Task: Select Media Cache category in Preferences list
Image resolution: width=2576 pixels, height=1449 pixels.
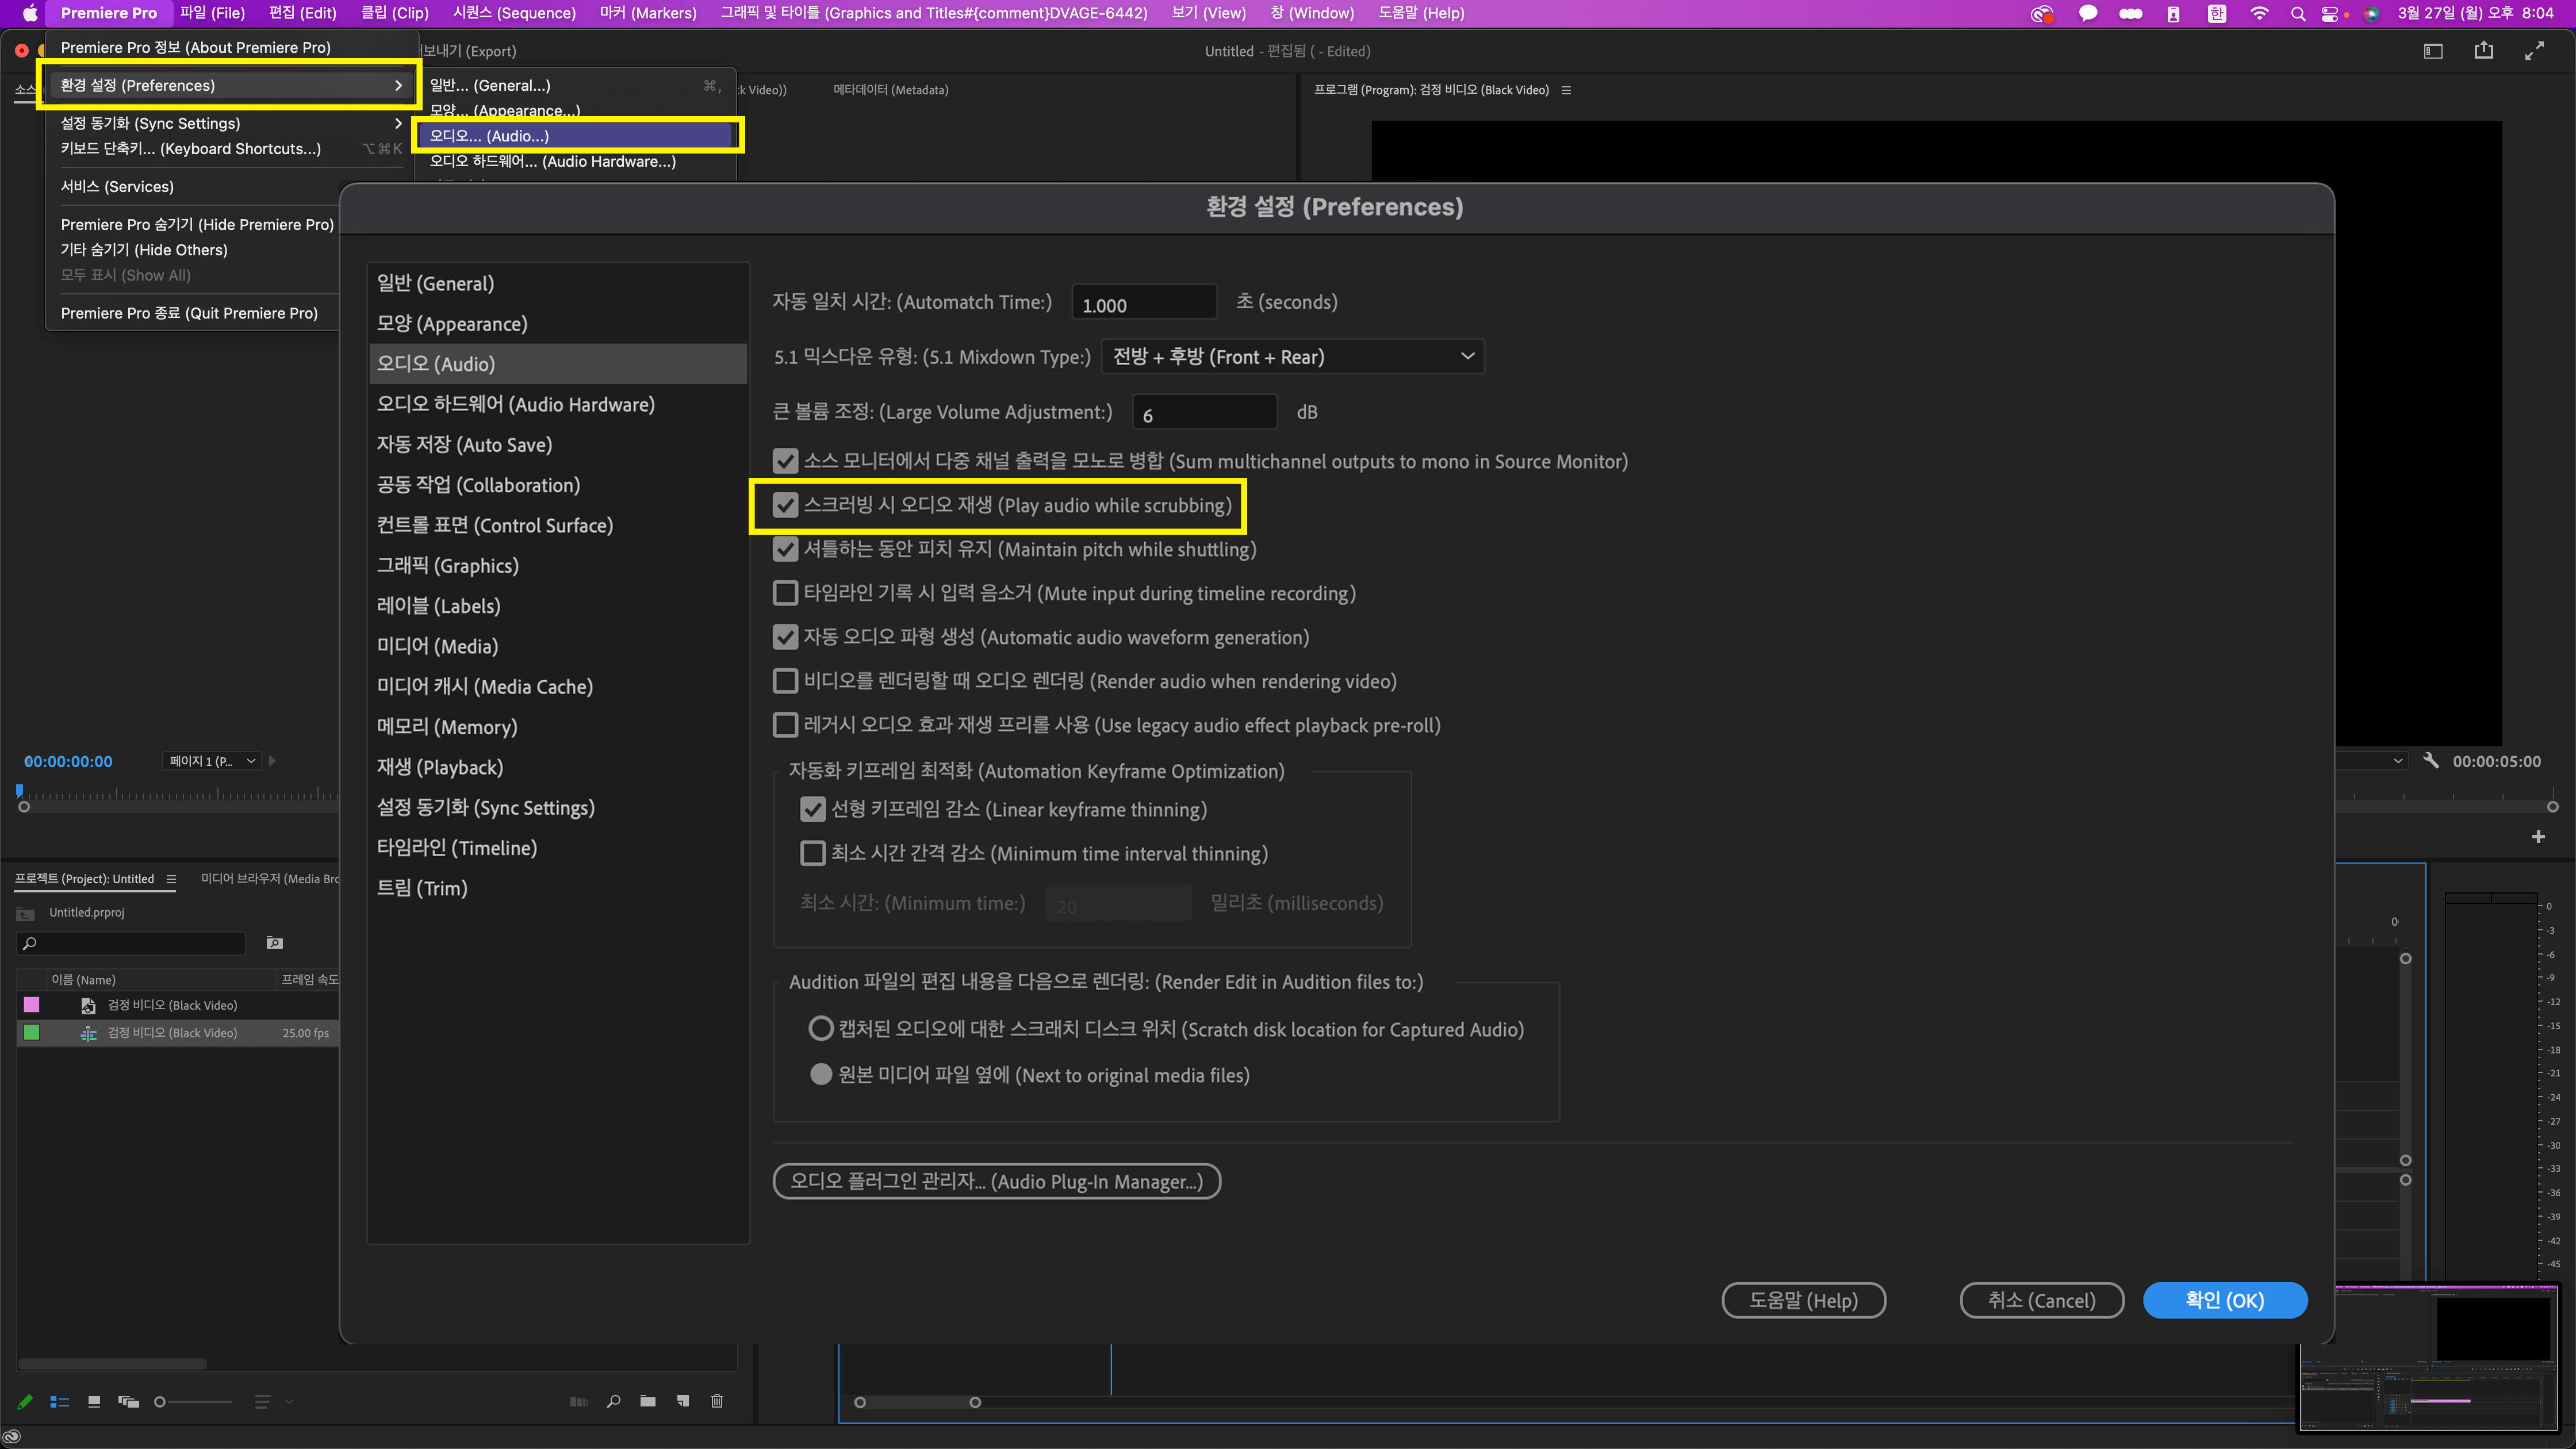Action: point(558,686)
